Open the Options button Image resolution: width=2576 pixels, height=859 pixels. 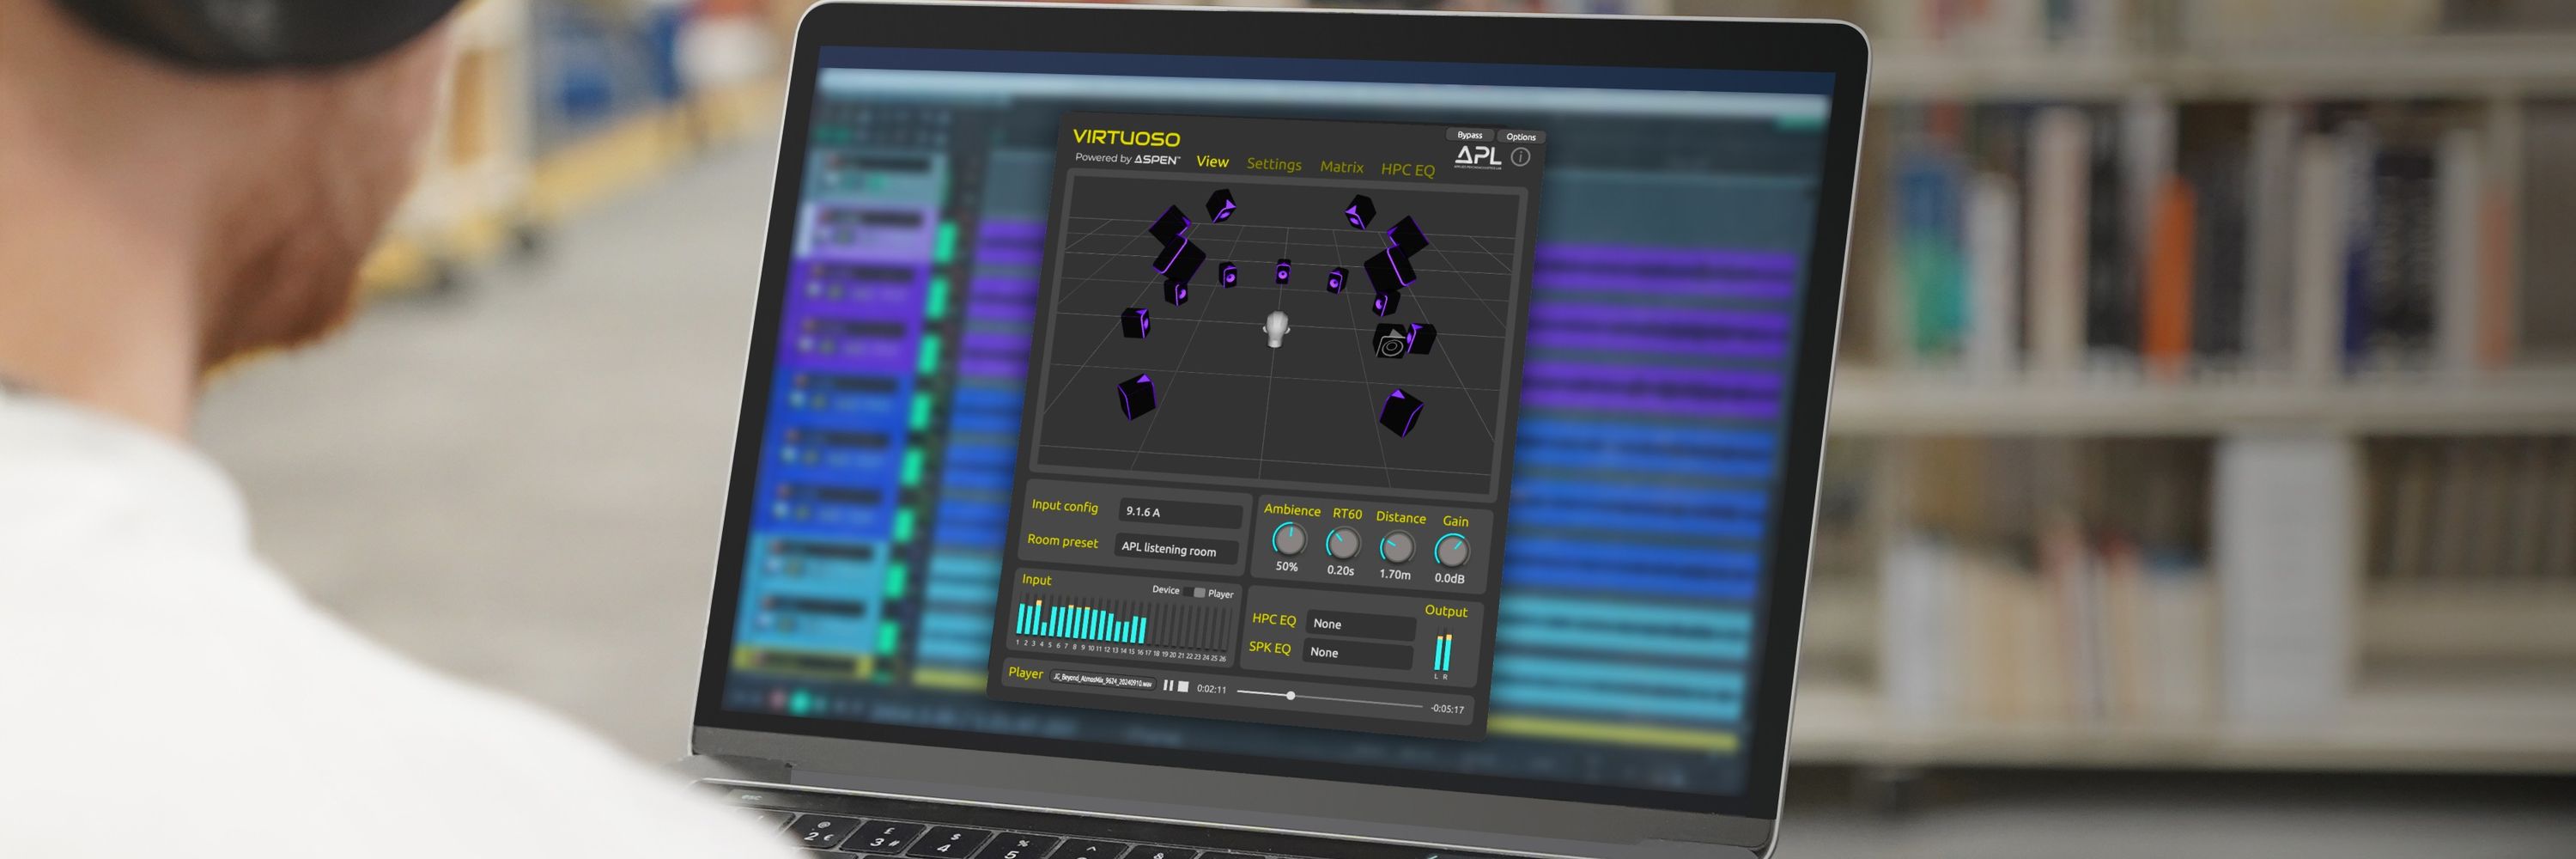[1520, 137]
